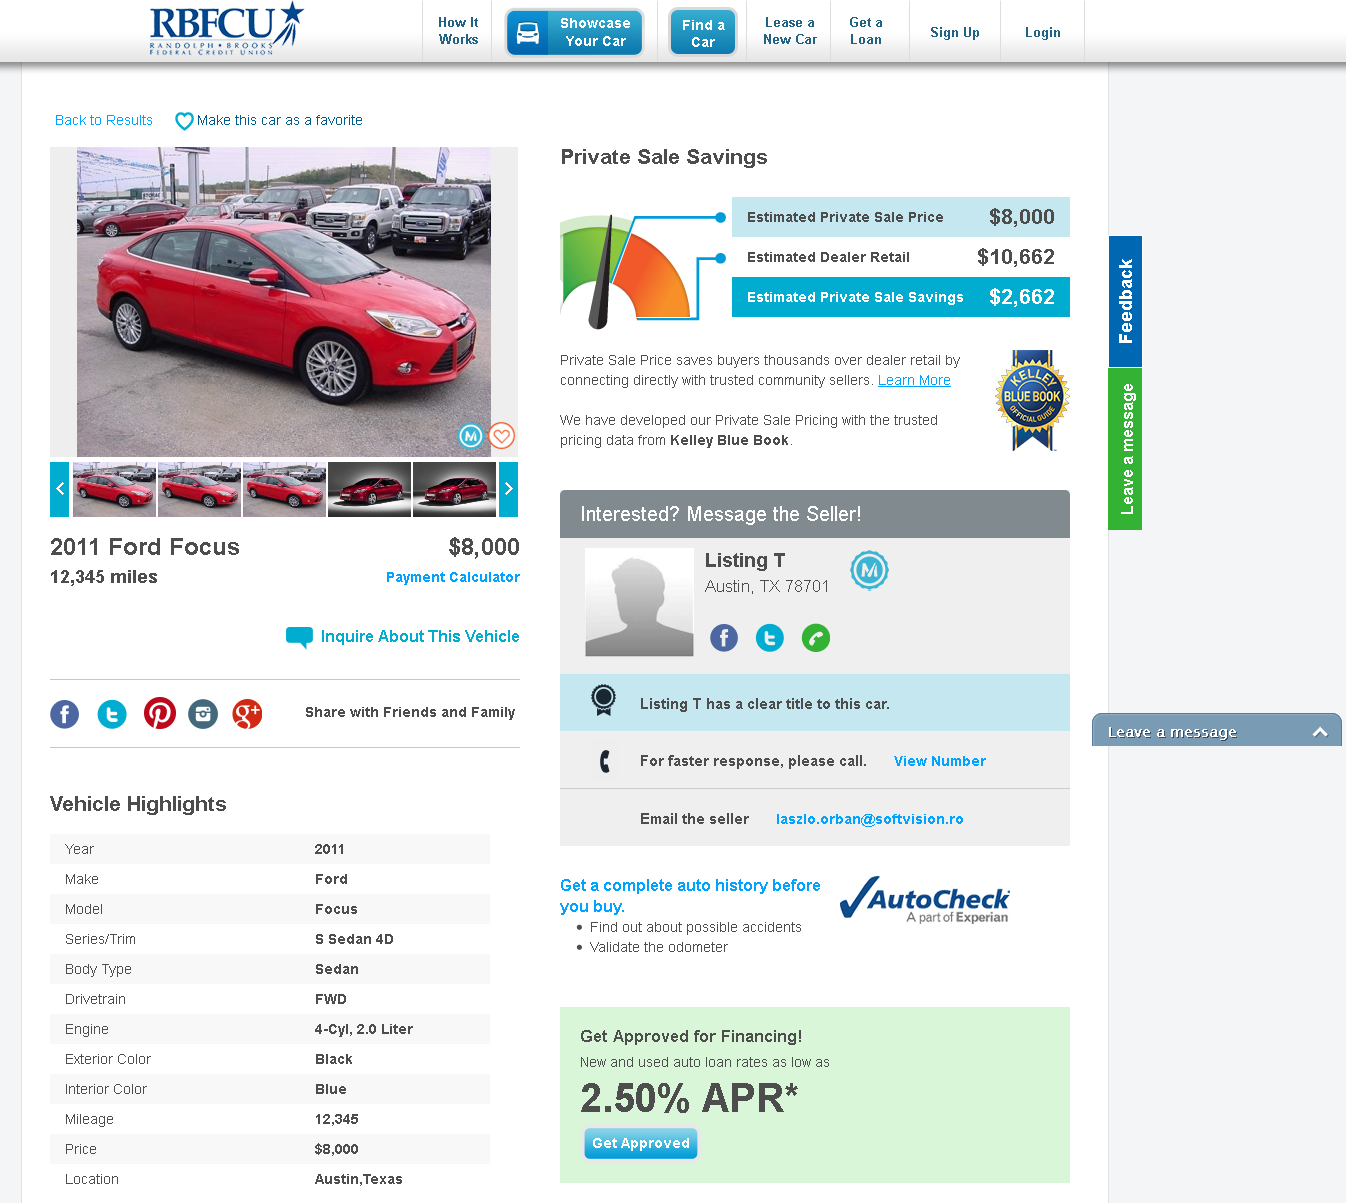Click the Private Sale Savings heading
Image resolution: width=1346 pixels, height=1203 pixels.
tap(664, 157)
